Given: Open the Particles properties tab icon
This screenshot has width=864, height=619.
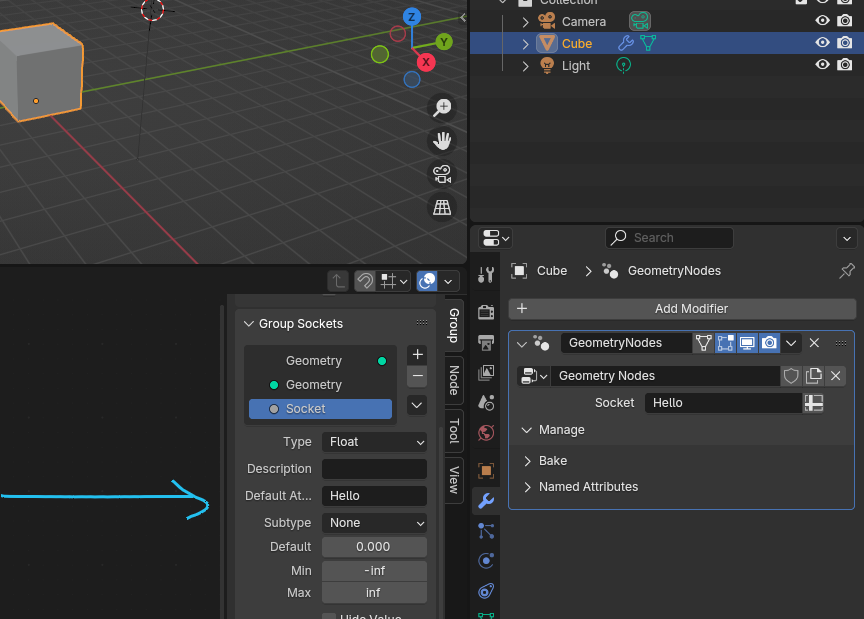Looking at the screenshot, I should click(x=486, y=531).
